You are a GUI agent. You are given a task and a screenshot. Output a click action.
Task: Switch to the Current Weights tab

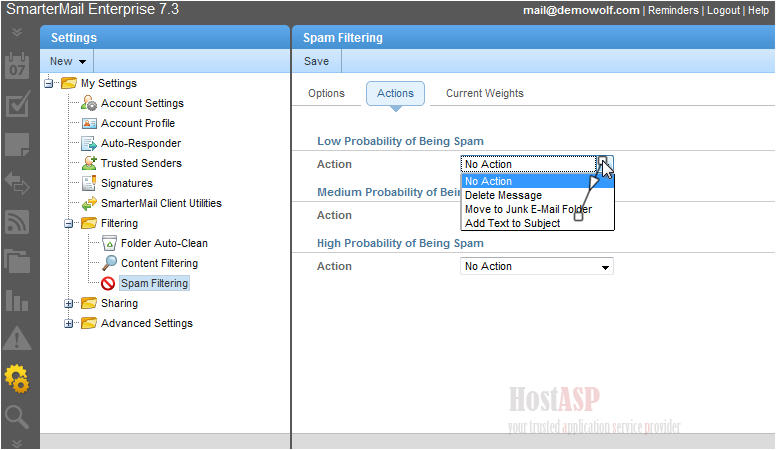tap(485, 94)
